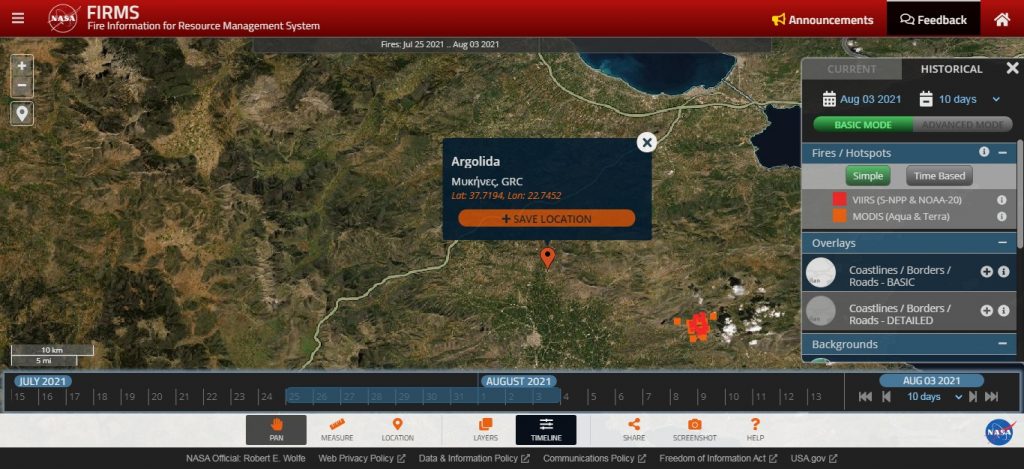Click the side panel scrollbar

click(x=1020, y=195)
